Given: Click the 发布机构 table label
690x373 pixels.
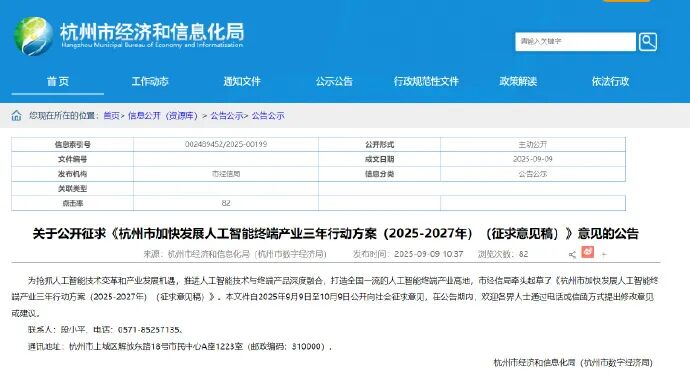Looking at the screenshot, I should coord(73,174).
